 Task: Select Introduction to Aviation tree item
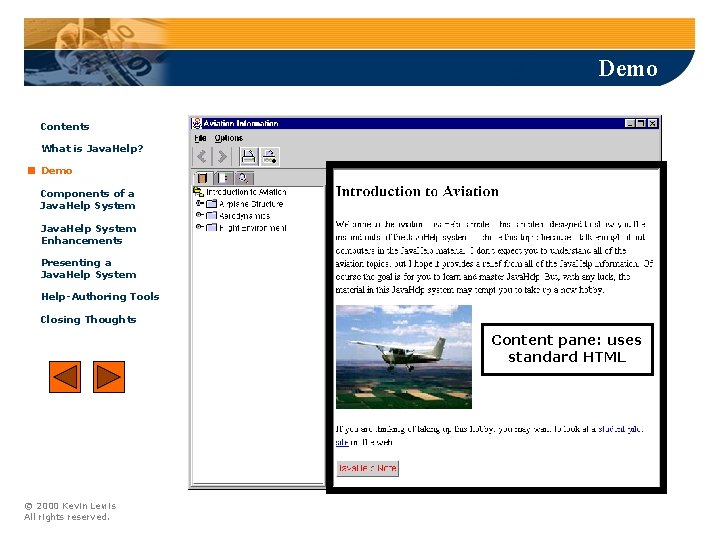[246, 192]
